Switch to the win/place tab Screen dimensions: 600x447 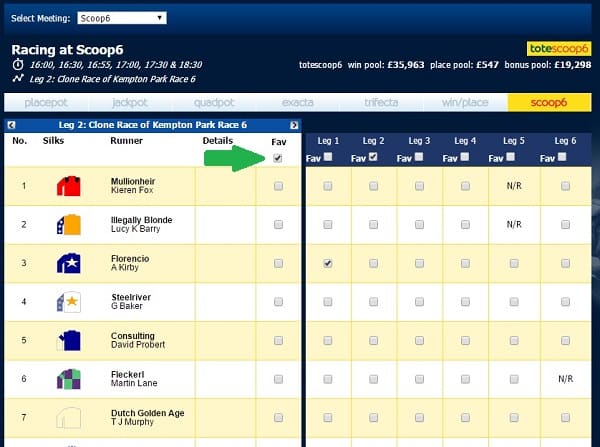465,103
